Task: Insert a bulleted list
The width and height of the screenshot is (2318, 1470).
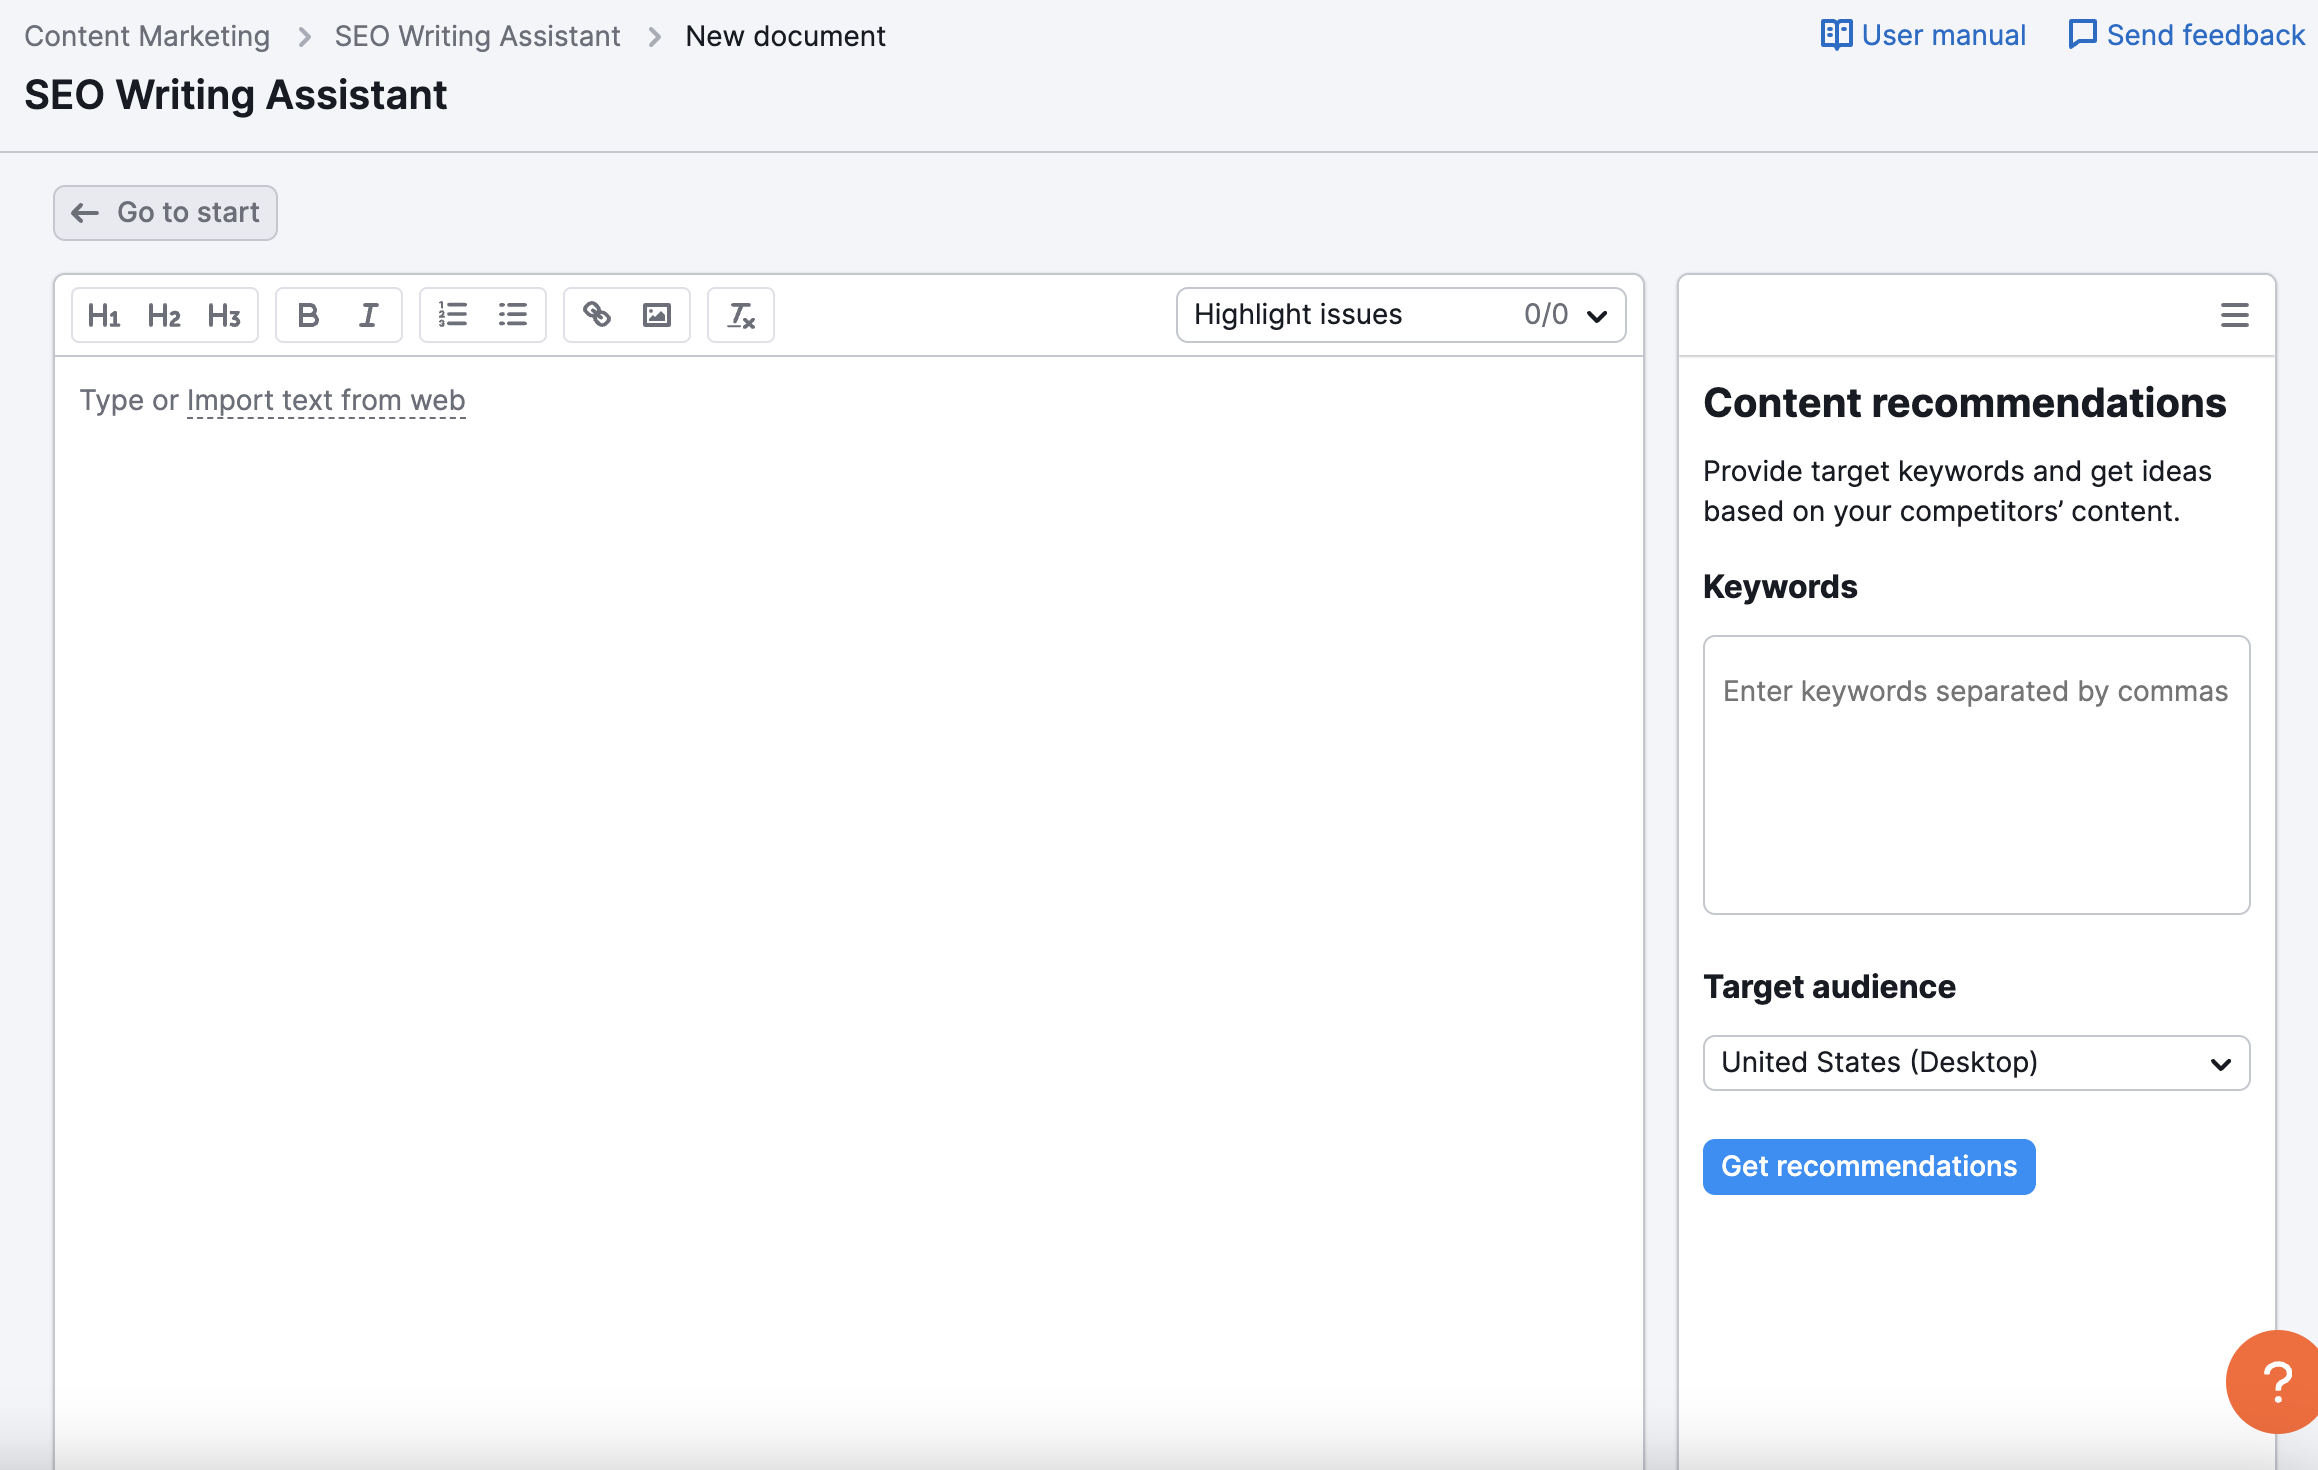Action: [513, 315]
